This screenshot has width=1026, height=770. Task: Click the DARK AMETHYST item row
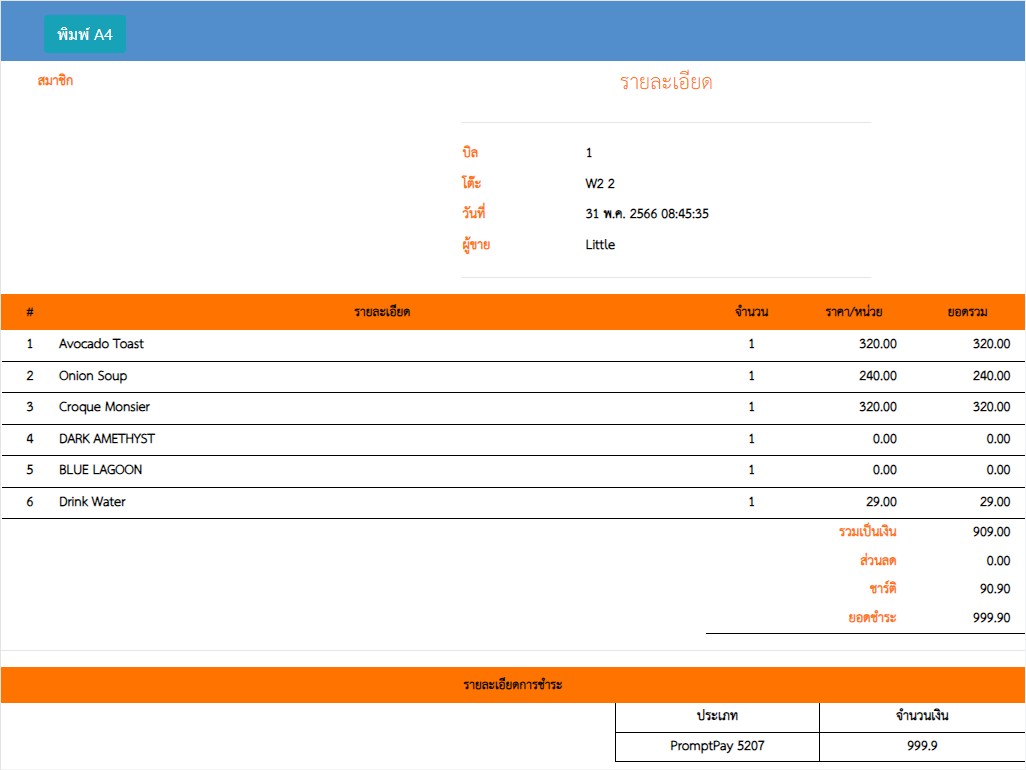[x=107, y=439]
